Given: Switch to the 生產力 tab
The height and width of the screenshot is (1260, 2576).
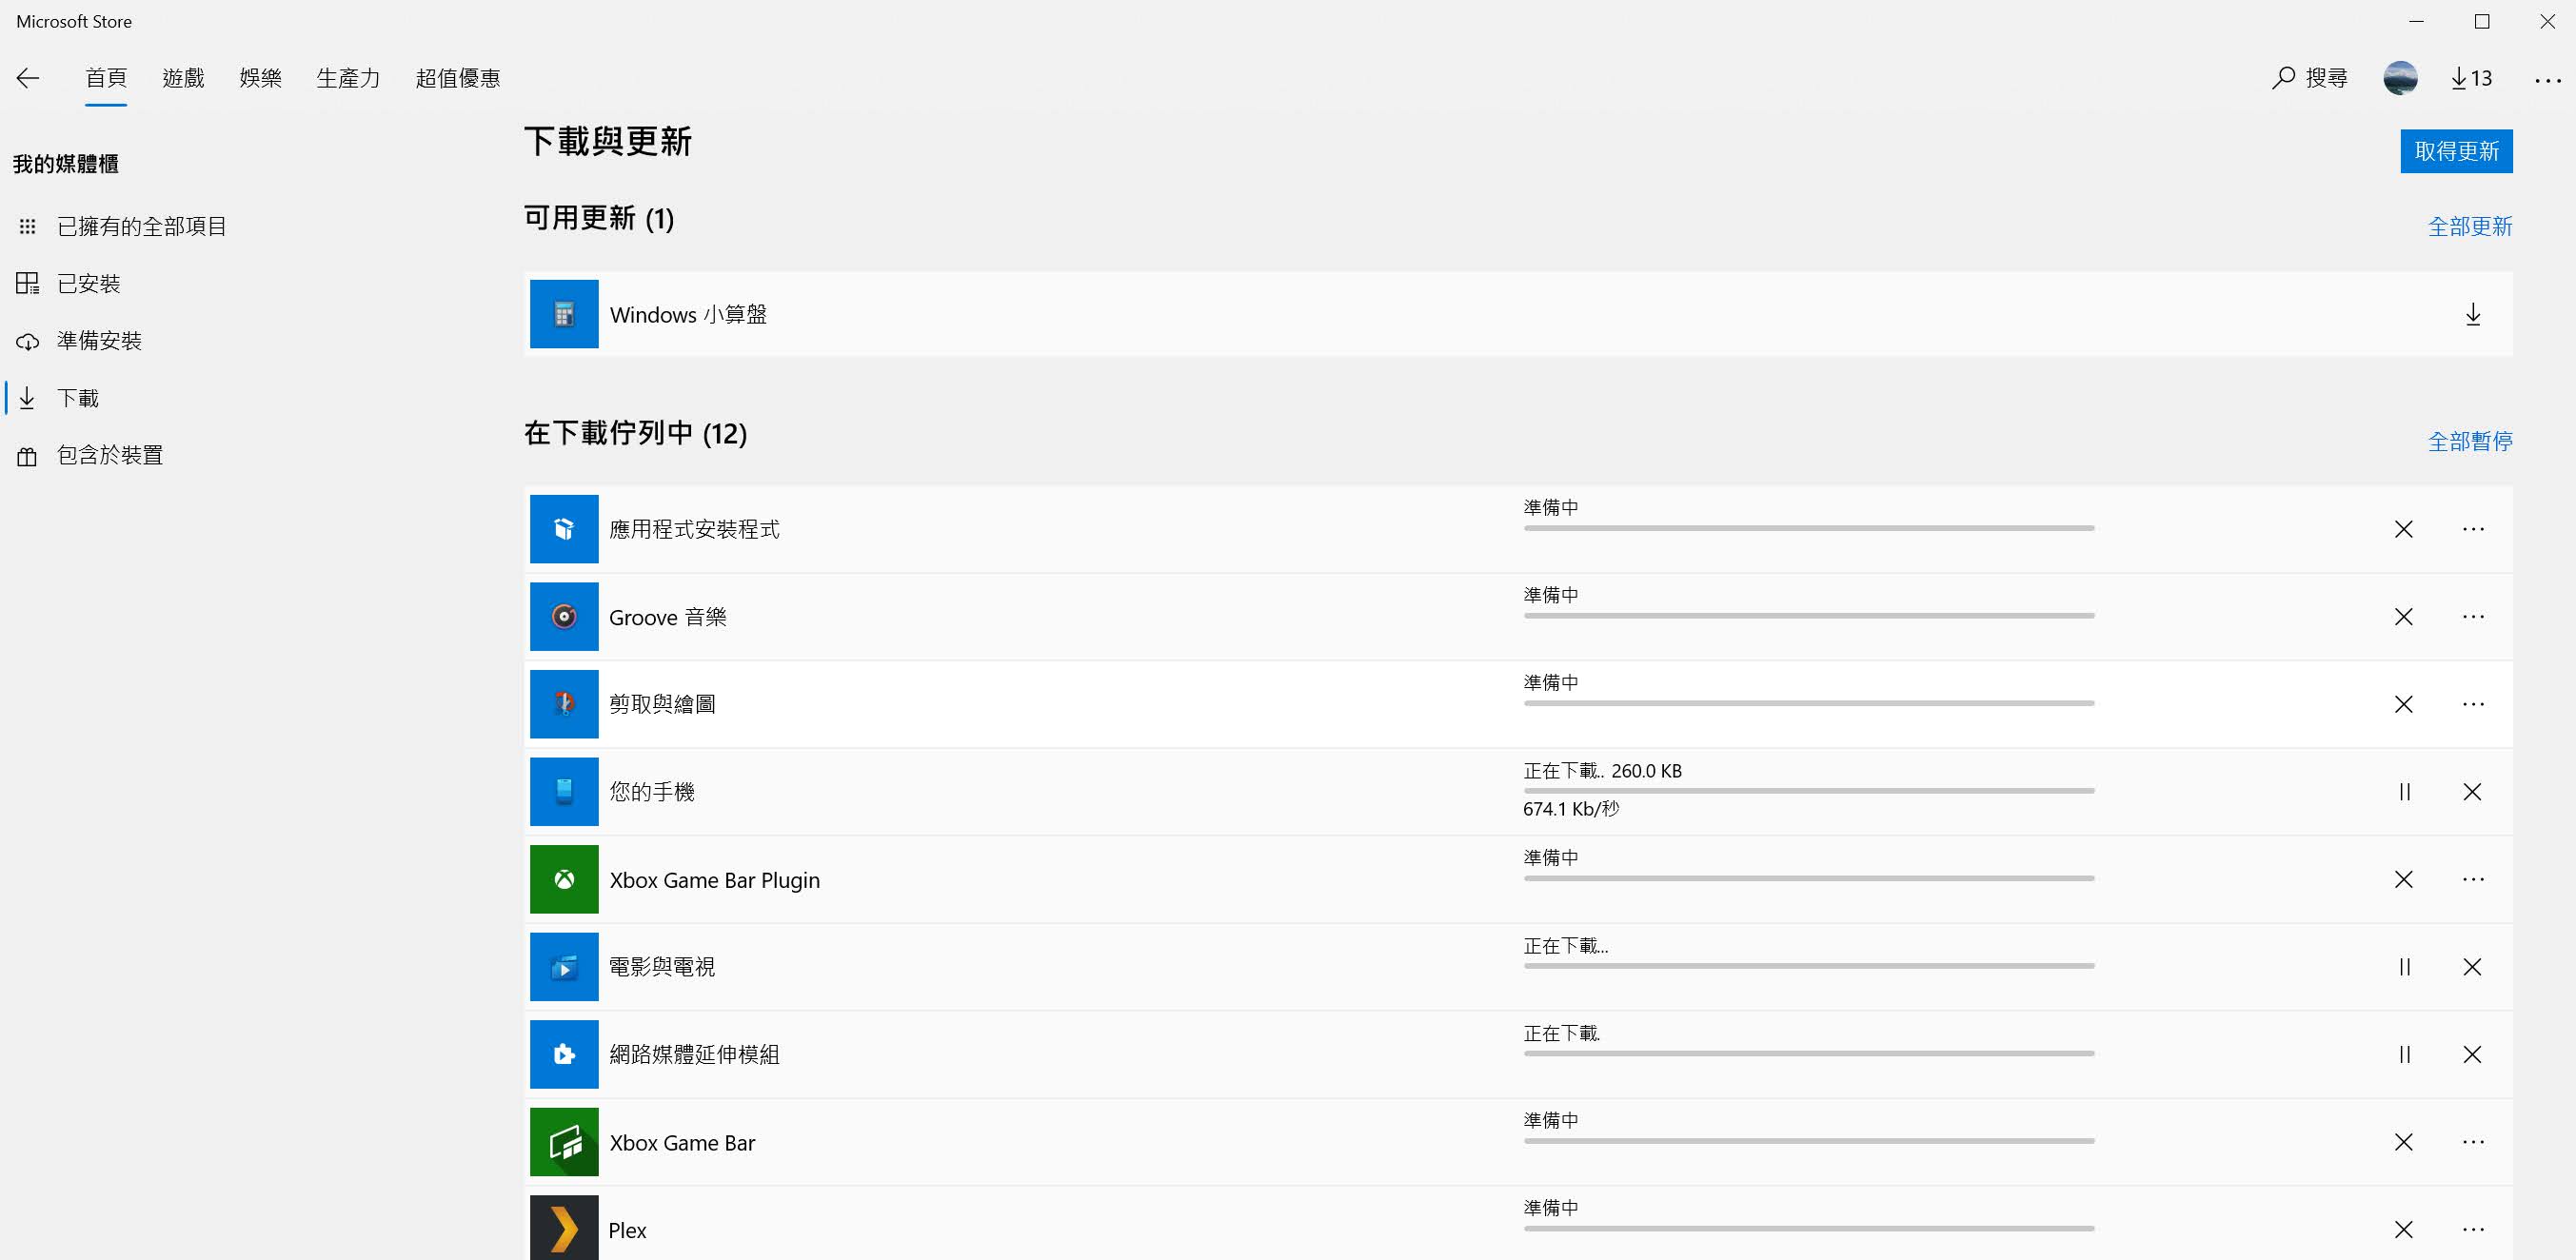Looking at the screenshot, I should pos(348,78).
